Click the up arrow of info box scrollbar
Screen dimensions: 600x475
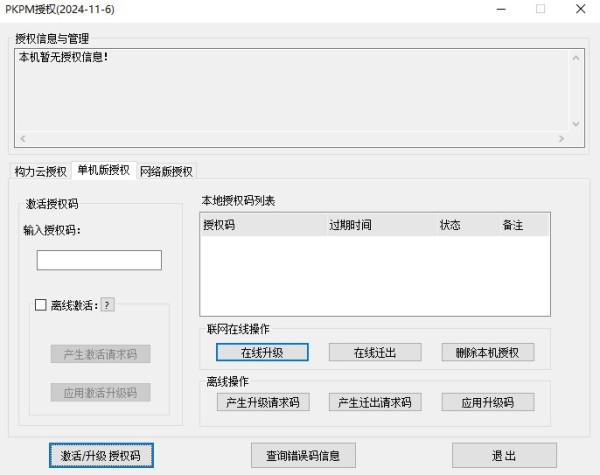[576, 58]
